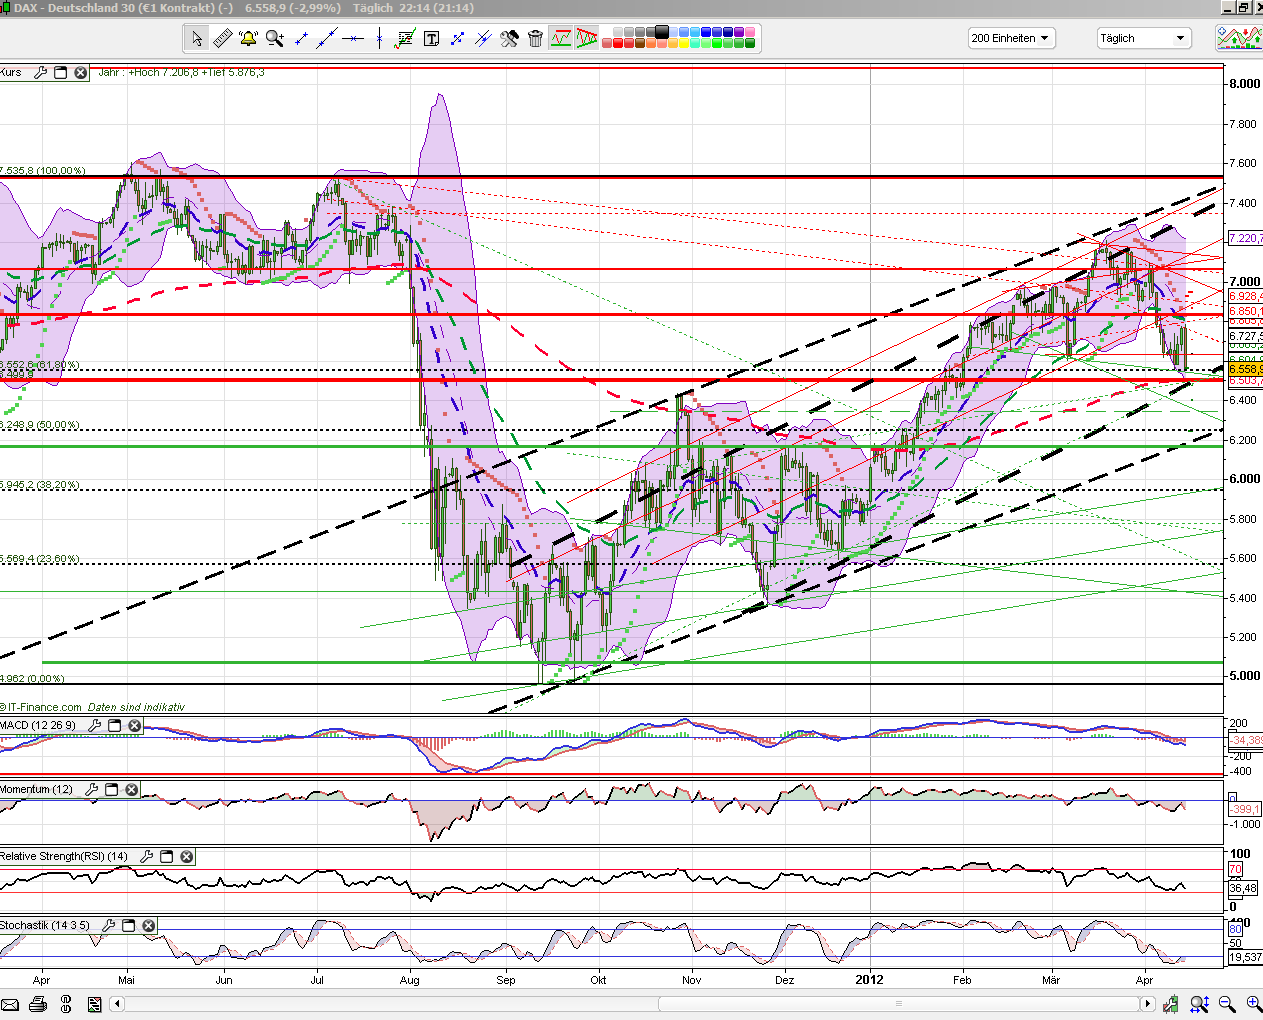Viewport: 1263px width, 1020px height.
Task: Click the trash can delete objects icon
Action: 535,39
